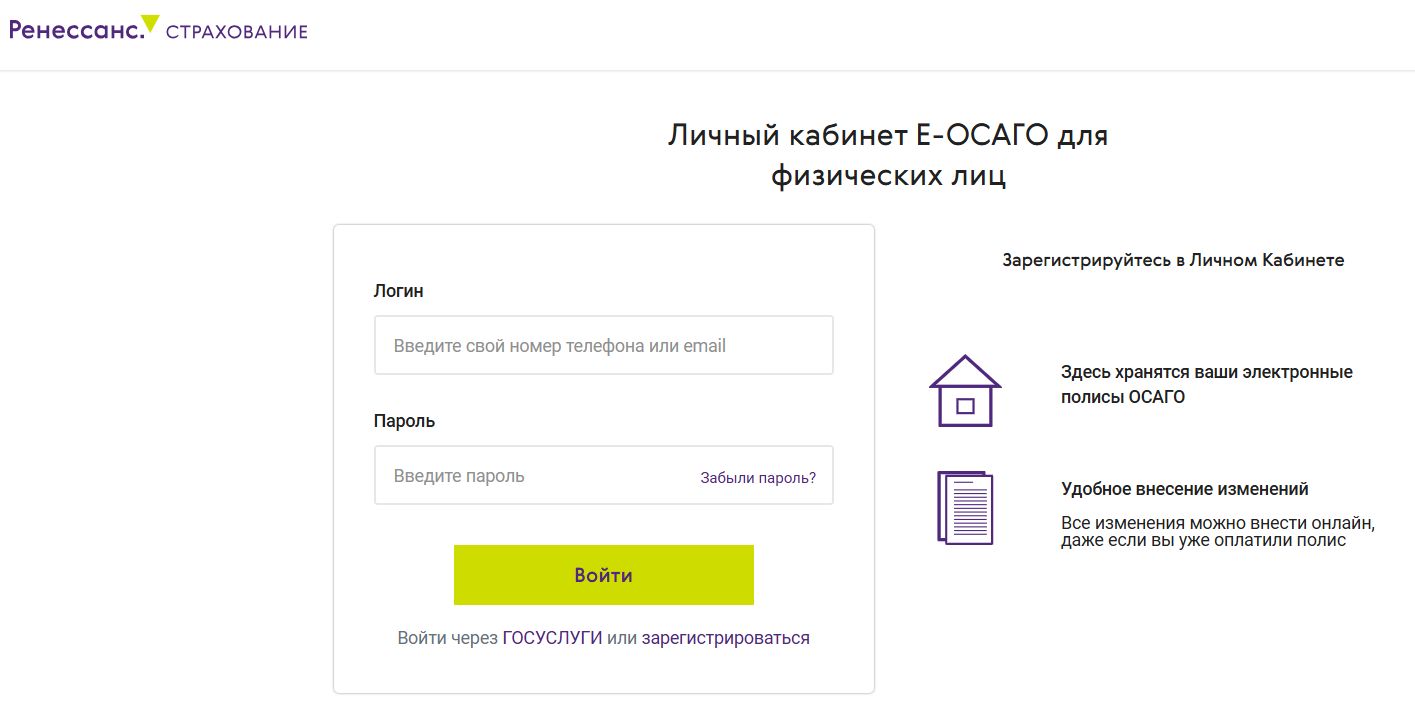1415x712 pixels.
Task: Click the Логин field label
Action: [x=399, y=291]
